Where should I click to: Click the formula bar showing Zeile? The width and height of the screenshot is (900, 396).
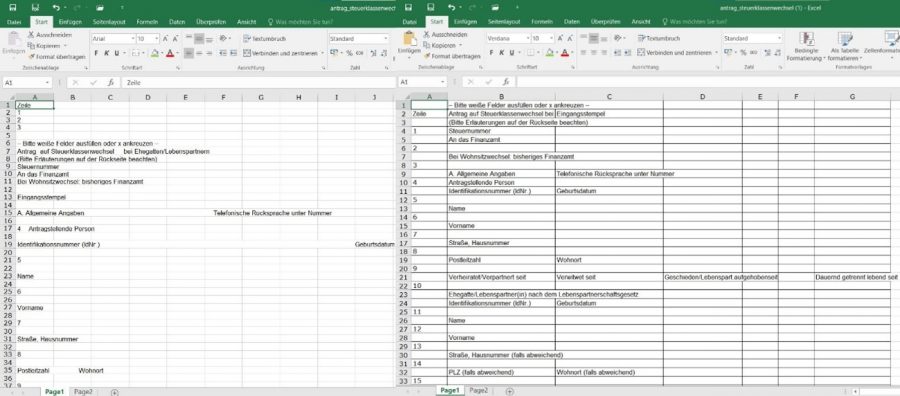click(x=258, y=83)
